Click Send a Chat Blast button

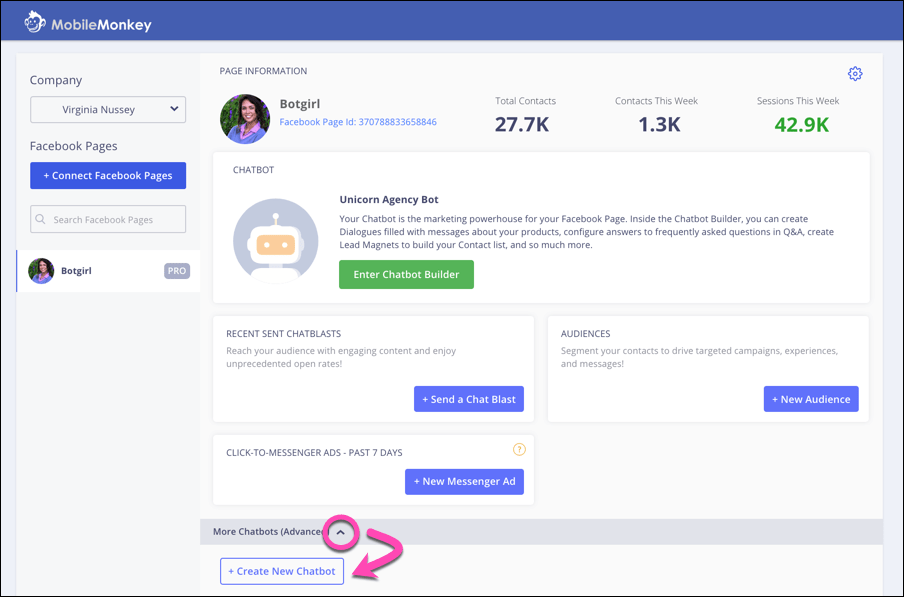469,399
